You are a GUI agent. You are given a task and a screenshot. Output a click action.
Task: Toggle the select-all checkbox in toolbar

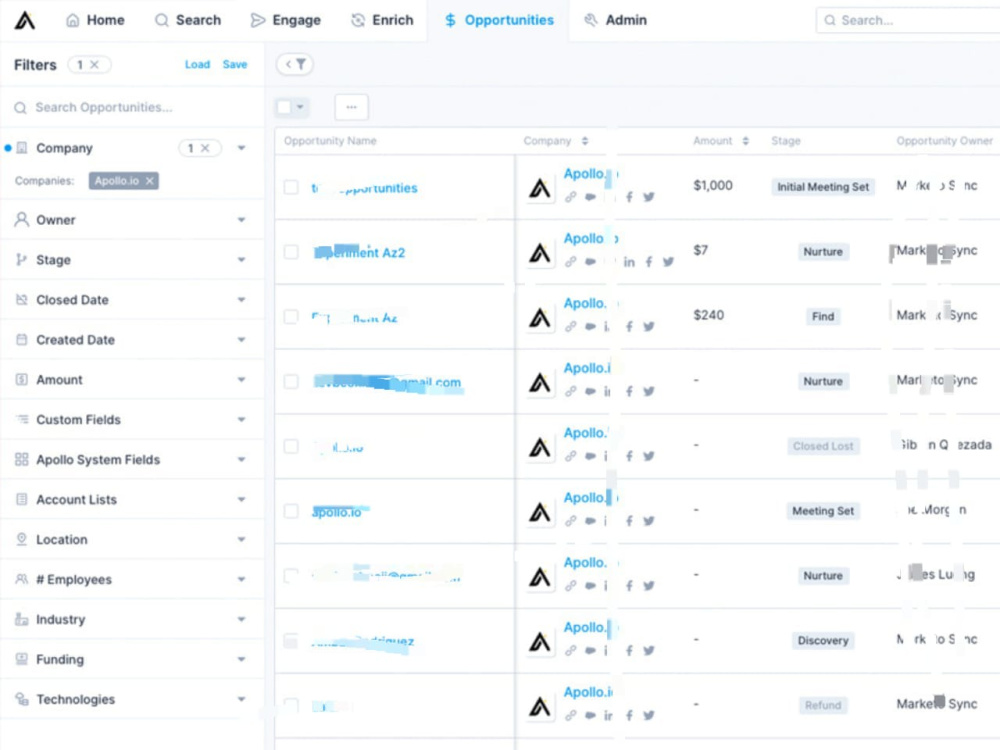284,107
